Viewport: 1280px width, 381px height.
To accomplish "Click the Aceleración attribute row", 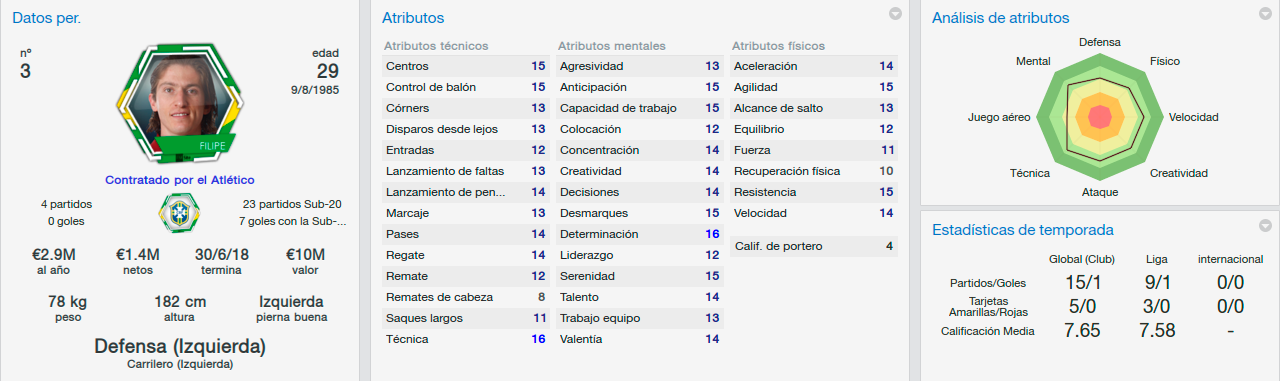I will point(814,66).
